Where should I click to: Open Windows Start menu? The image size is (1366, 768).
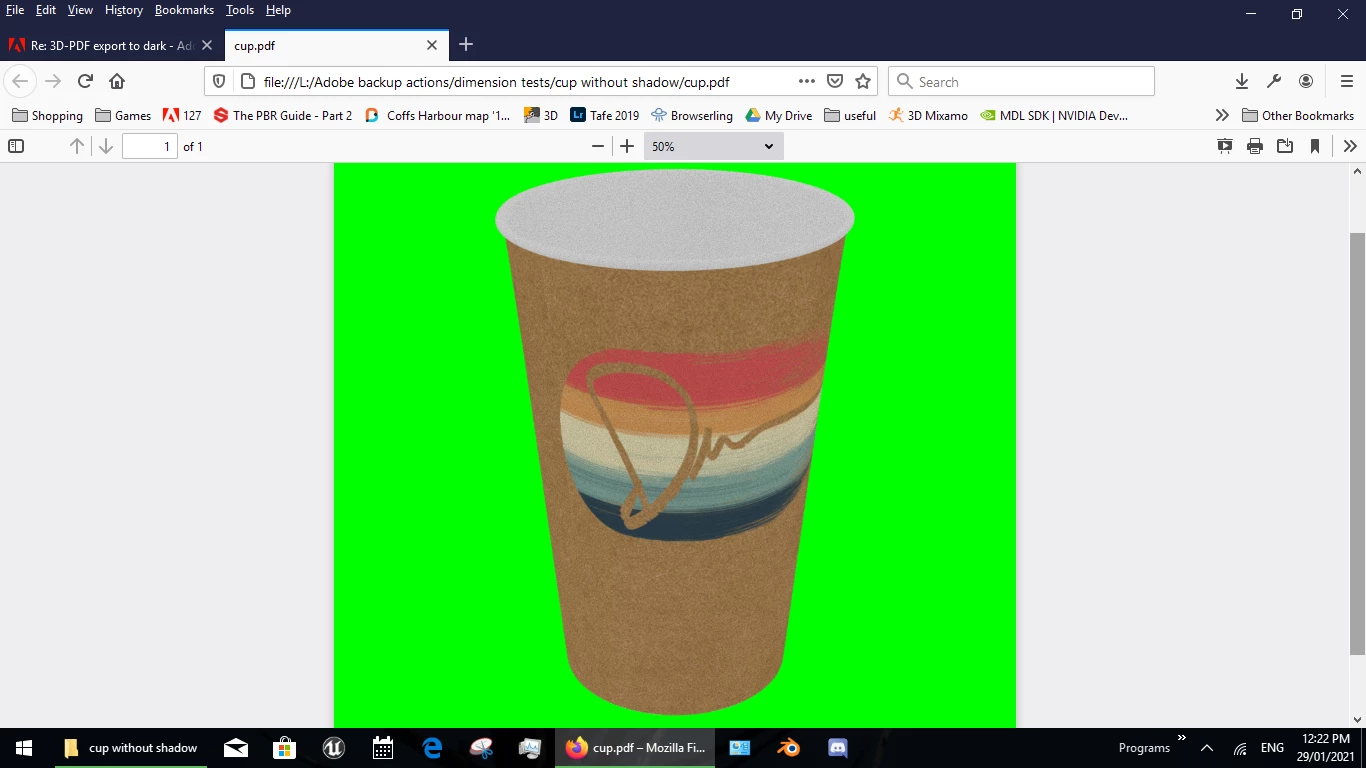tap(24, 748)
